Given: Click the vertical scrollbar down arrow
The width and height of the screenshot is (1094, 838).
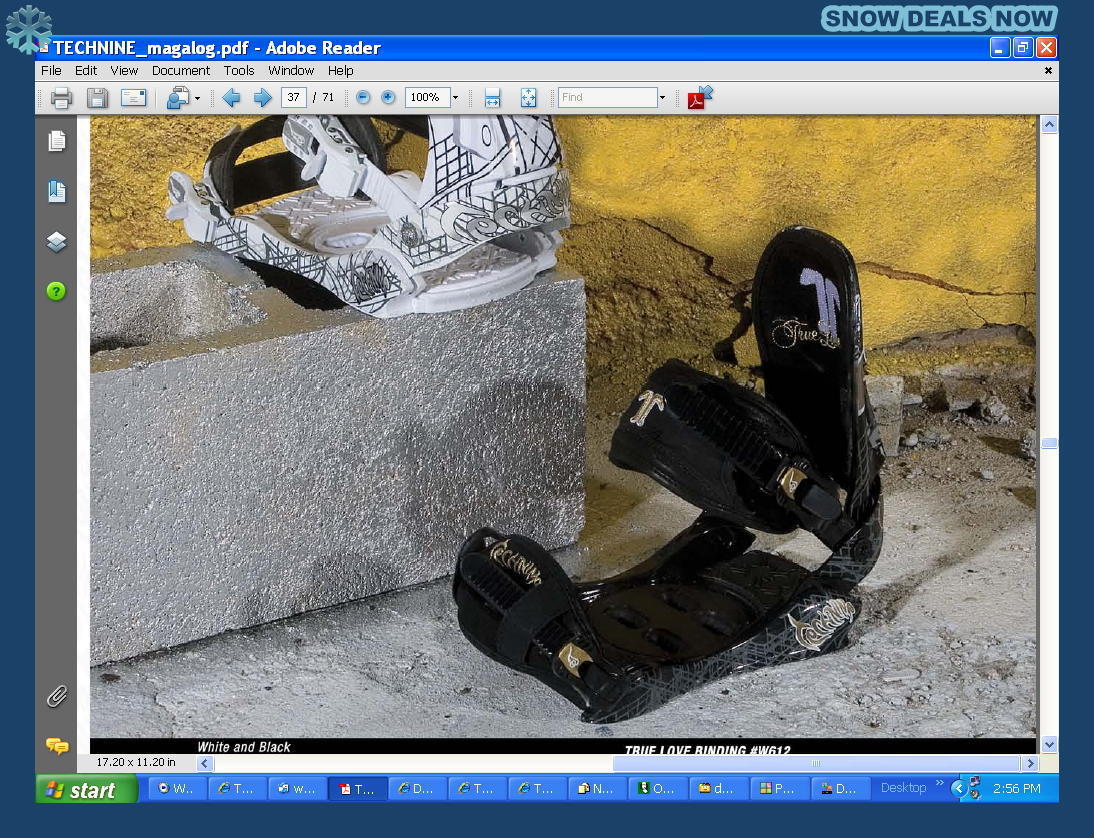Looking at the screenshot, I should pyautogui.click(x=1049, y=745).
